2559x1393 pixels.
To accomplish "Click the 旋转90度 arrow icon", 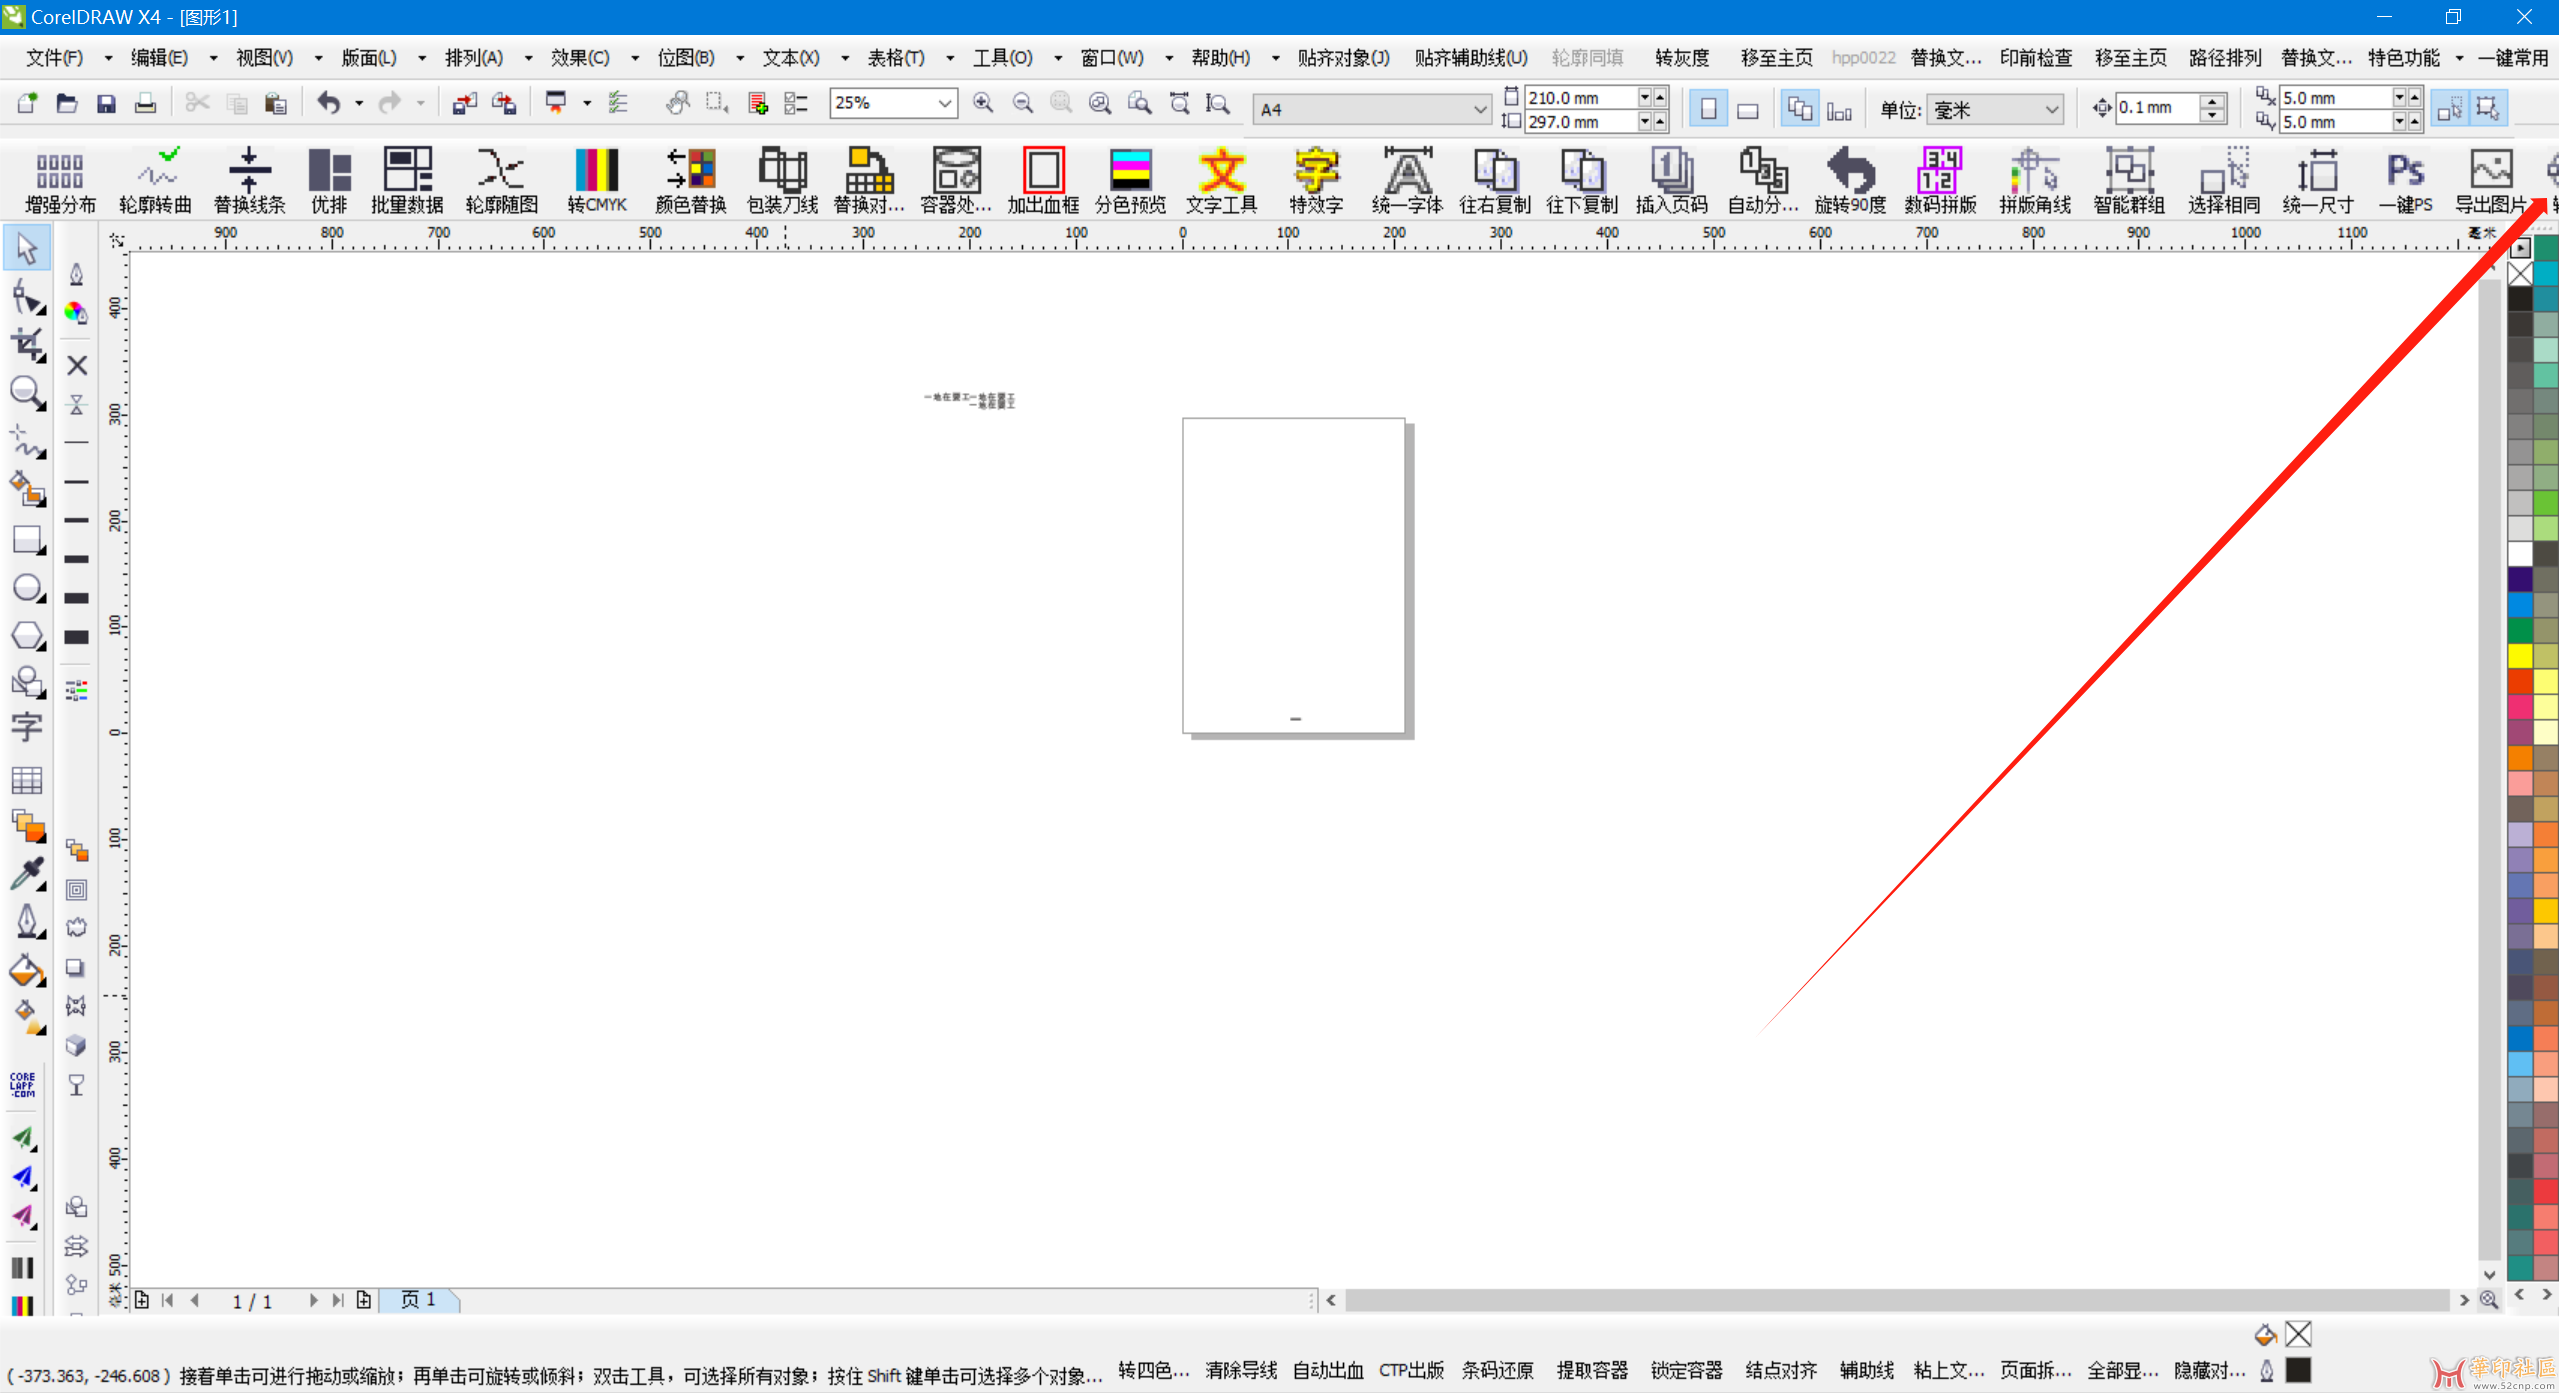I will point(1850,180).
